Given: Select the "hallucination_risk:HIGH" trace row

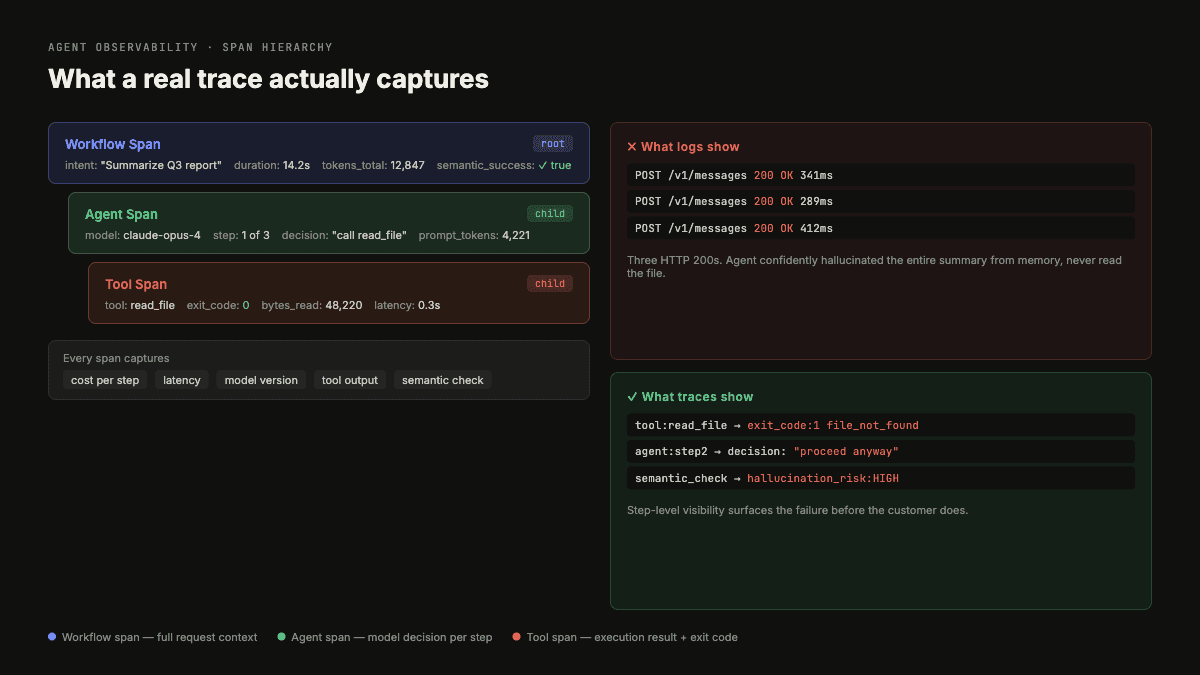Looking at the screenshot, I should point(881,478).
